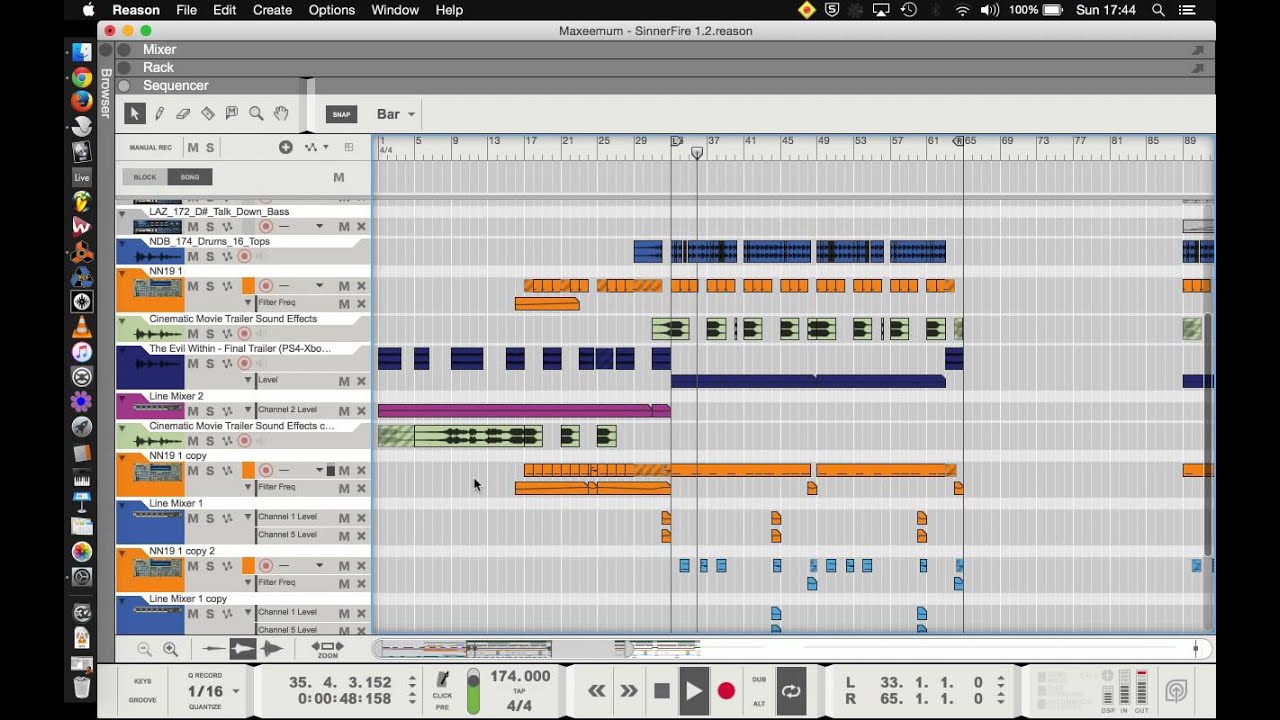This screenshot has width=1280, height=720.
Task: Collapse the Line Mixer 2 track
Action: (123, 397)
